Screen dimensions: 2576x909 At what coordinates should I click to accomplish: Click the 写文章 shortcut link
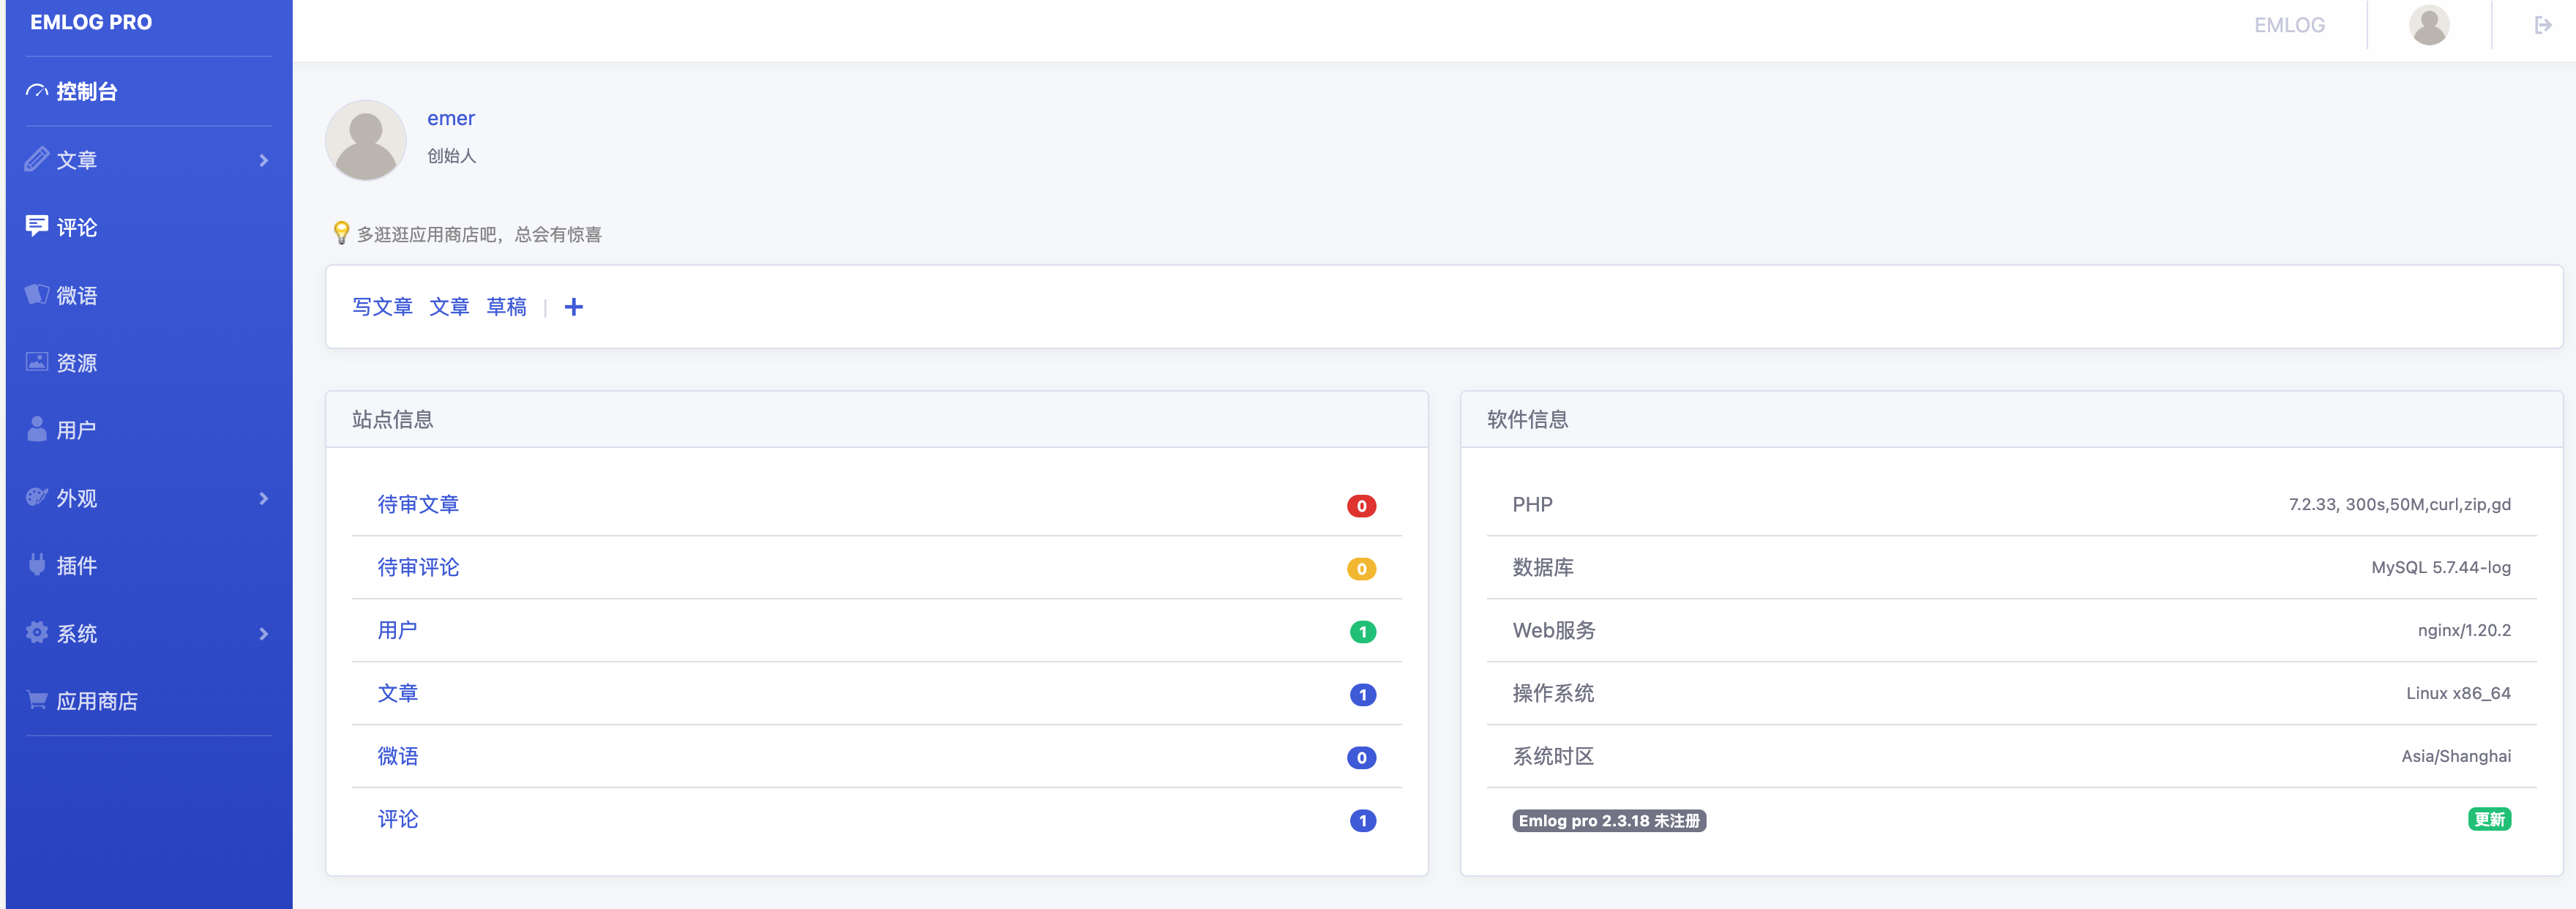(382, 307)
